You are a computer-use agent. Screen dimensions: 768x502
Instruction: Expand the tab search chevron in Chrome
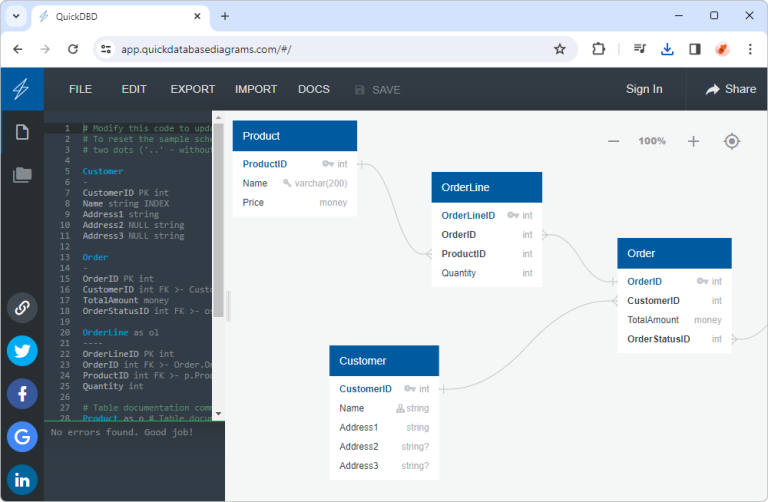pos(16,16)
